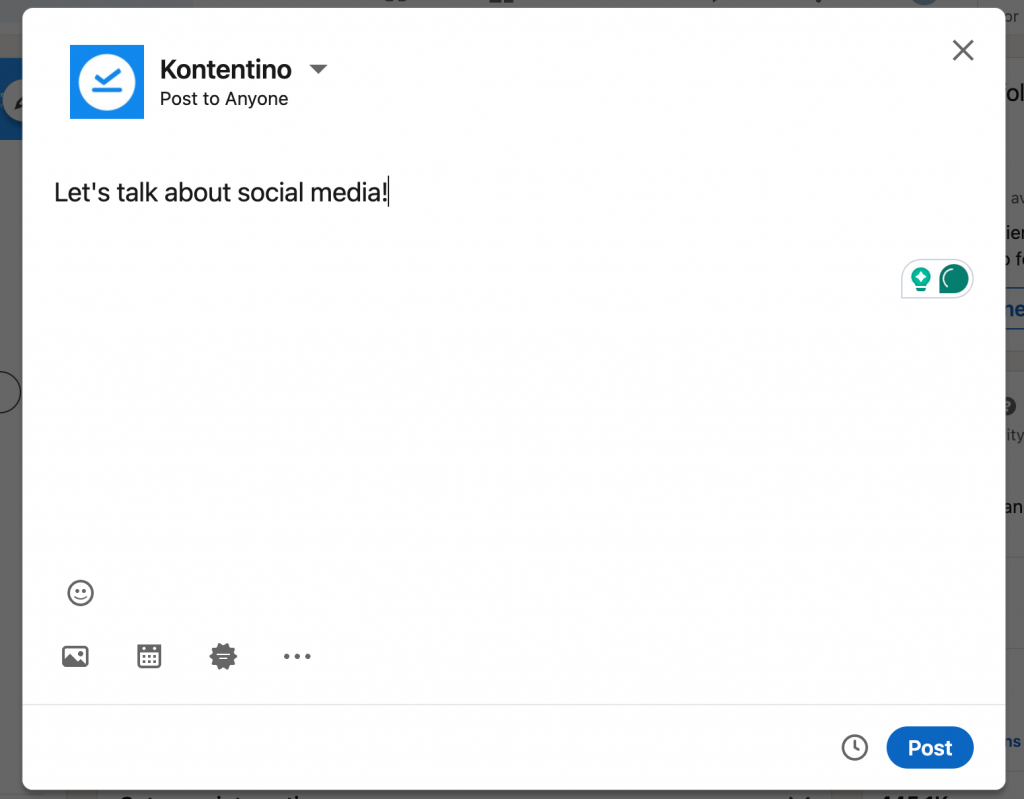
Task: Open the green writing assistant bubble
Action: point(953,279)
